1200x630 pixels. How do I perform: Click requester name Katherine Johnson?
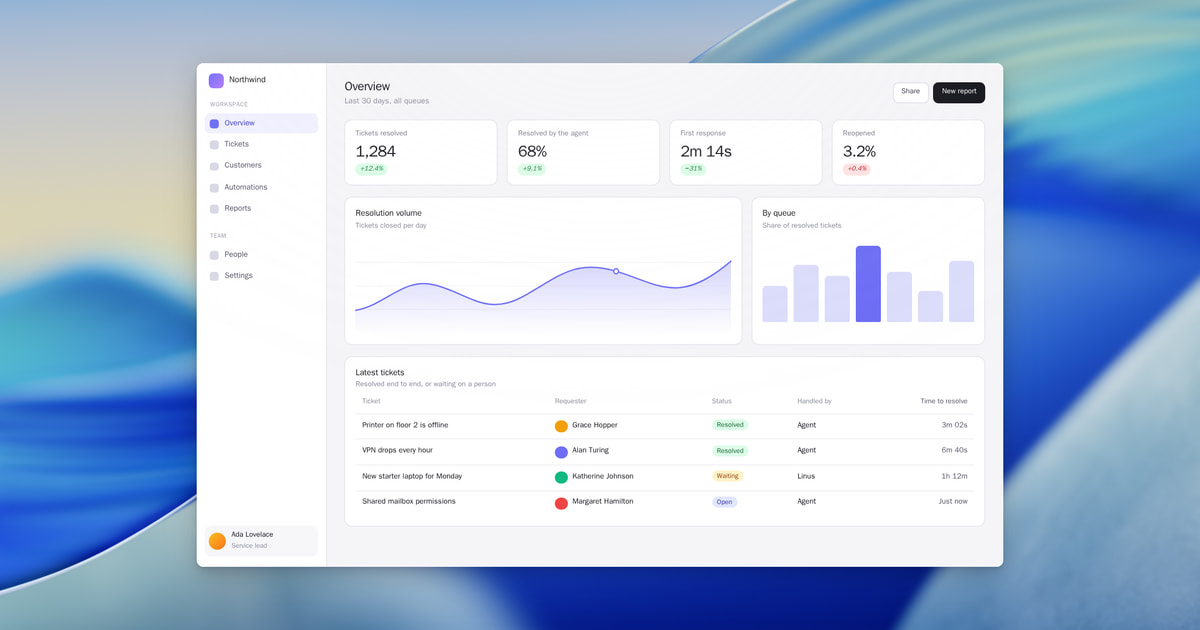[603, 476]
